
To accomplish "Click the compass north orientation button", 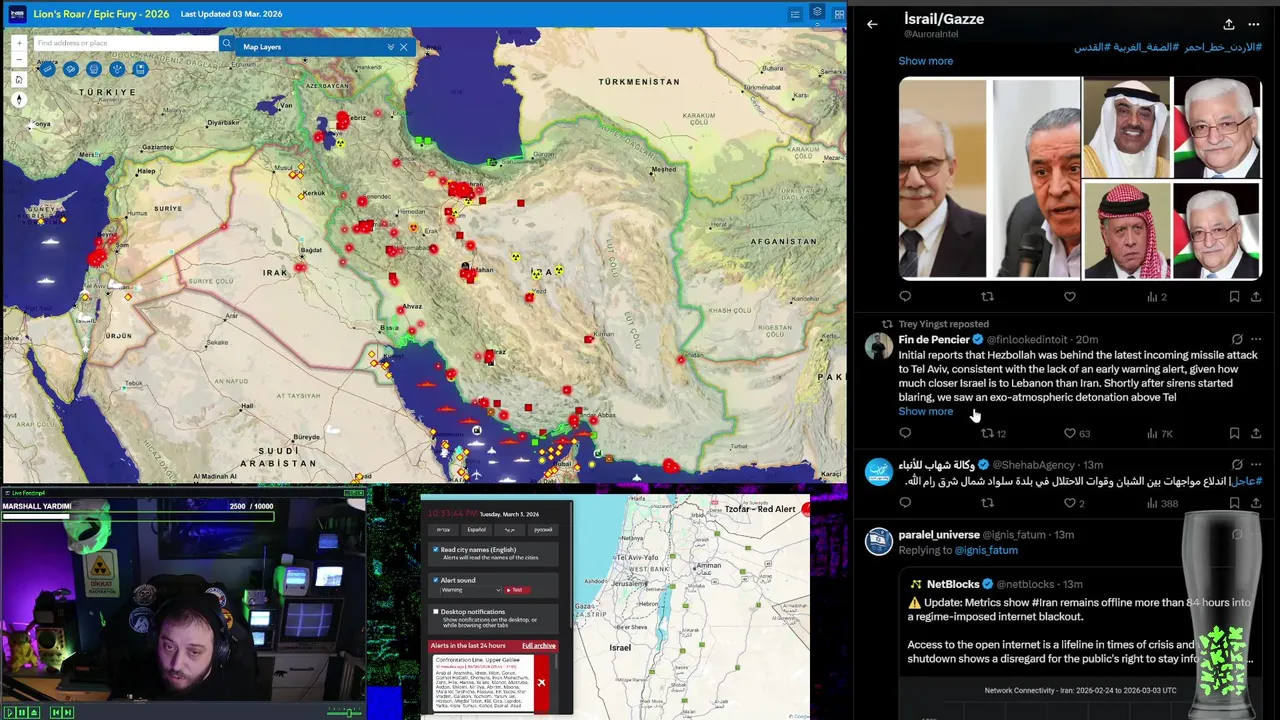I will point(19,100).
